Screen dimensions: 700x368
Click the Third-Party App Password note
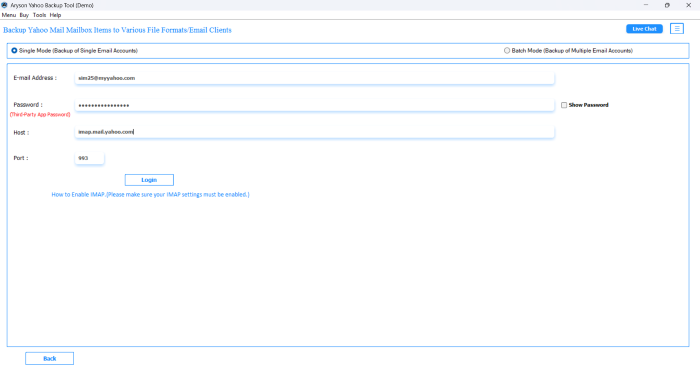point(40,115)
